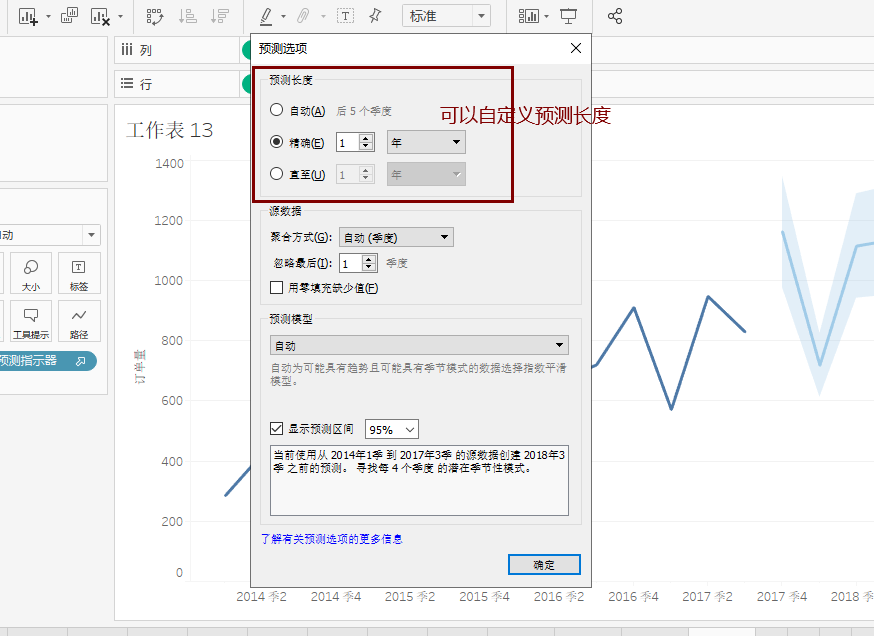Click the Show Mark Labels T icon
The height and width of the screenshot is (636, 874).
346,16
